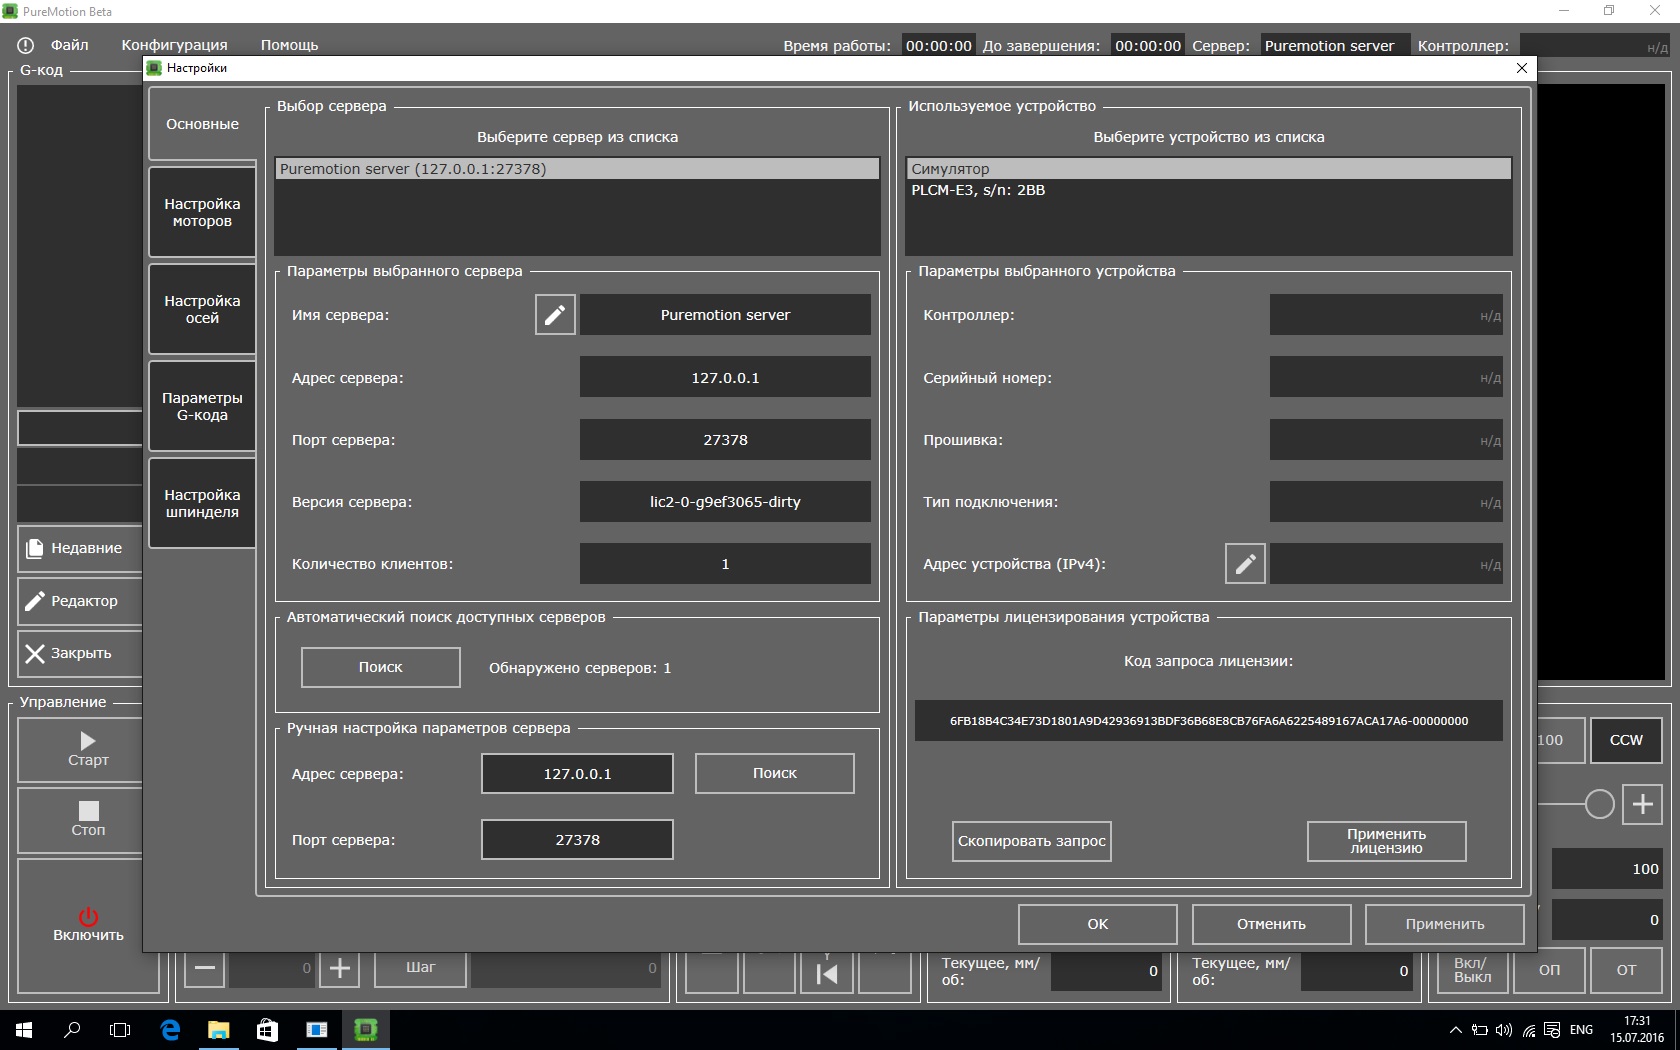Select Симулятор in the device list
This screenshot has width=1680, height=1050.
[x=1209, y=169]
